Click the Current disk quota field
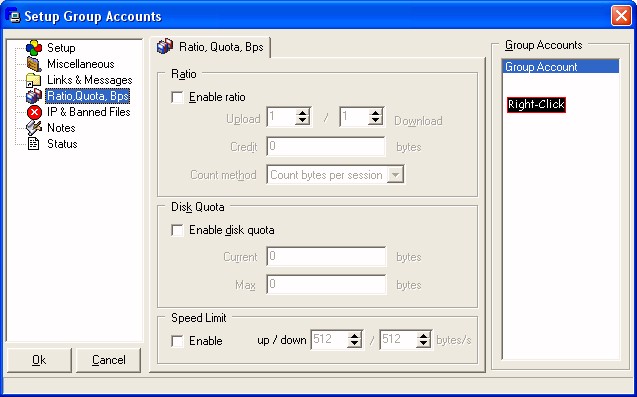637x397 pixels. (326, 257)
